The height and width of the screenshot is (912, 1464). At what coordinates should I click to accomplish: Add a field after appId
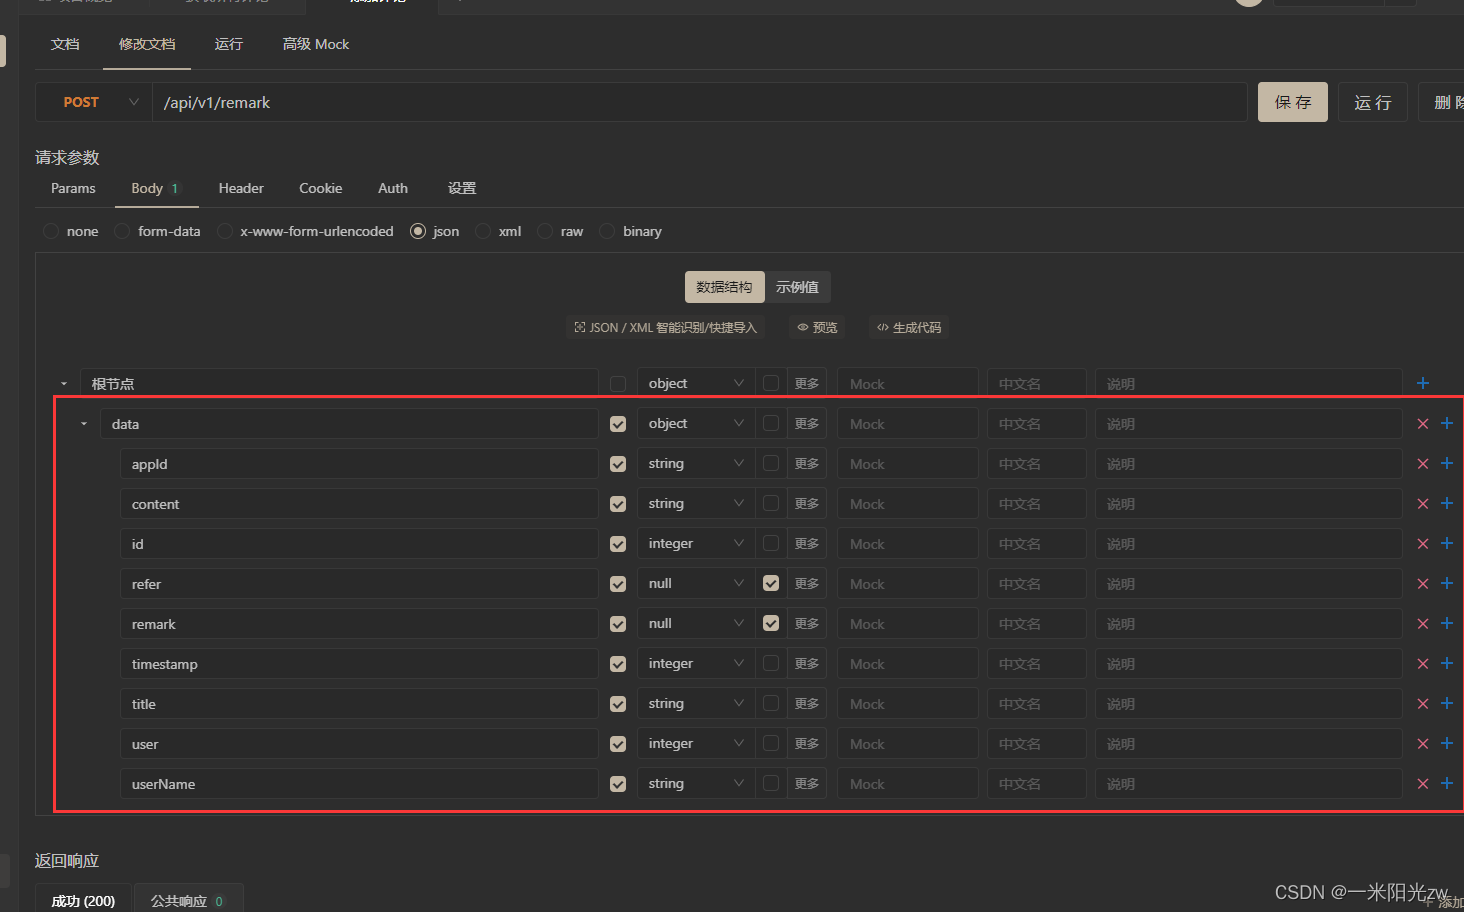1447,464
